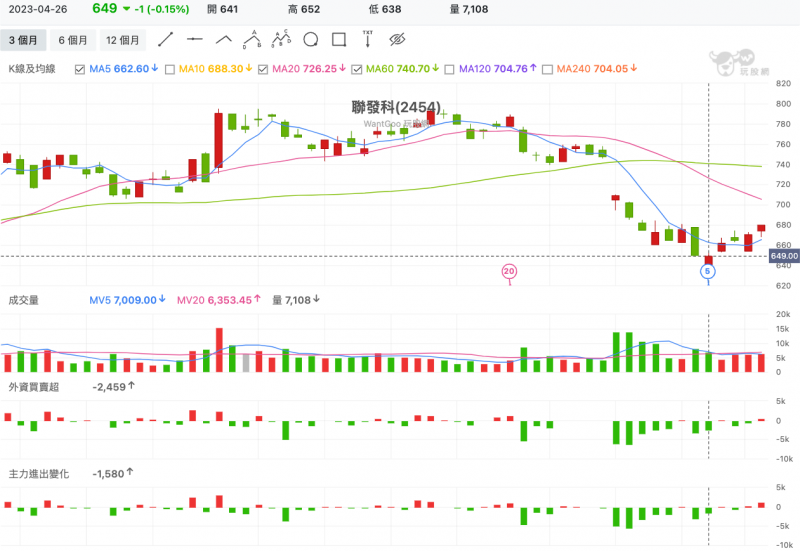Click the blue 5 marker on timeline
Image resolution: width=800 pixels, height=551 pixels.
click(x=708, y=271)
